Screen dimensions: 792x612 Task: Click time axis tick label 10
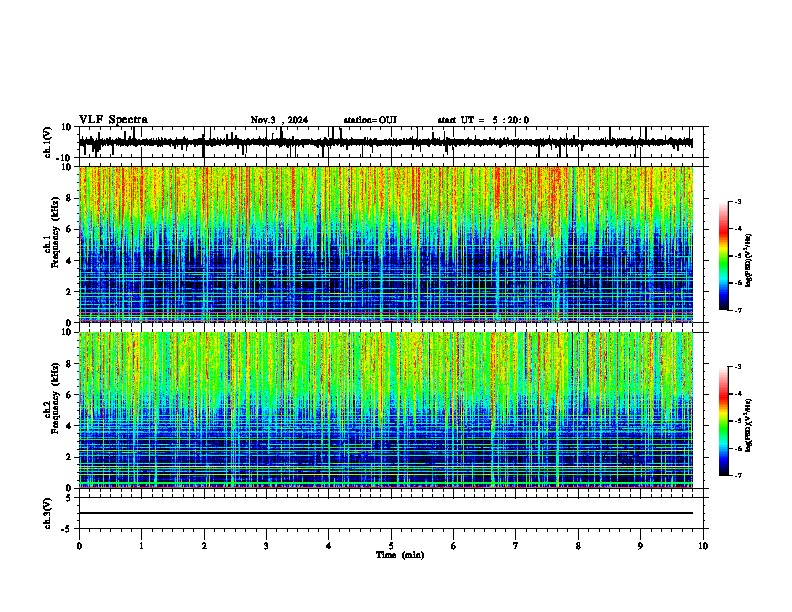[x=703, y=546]
